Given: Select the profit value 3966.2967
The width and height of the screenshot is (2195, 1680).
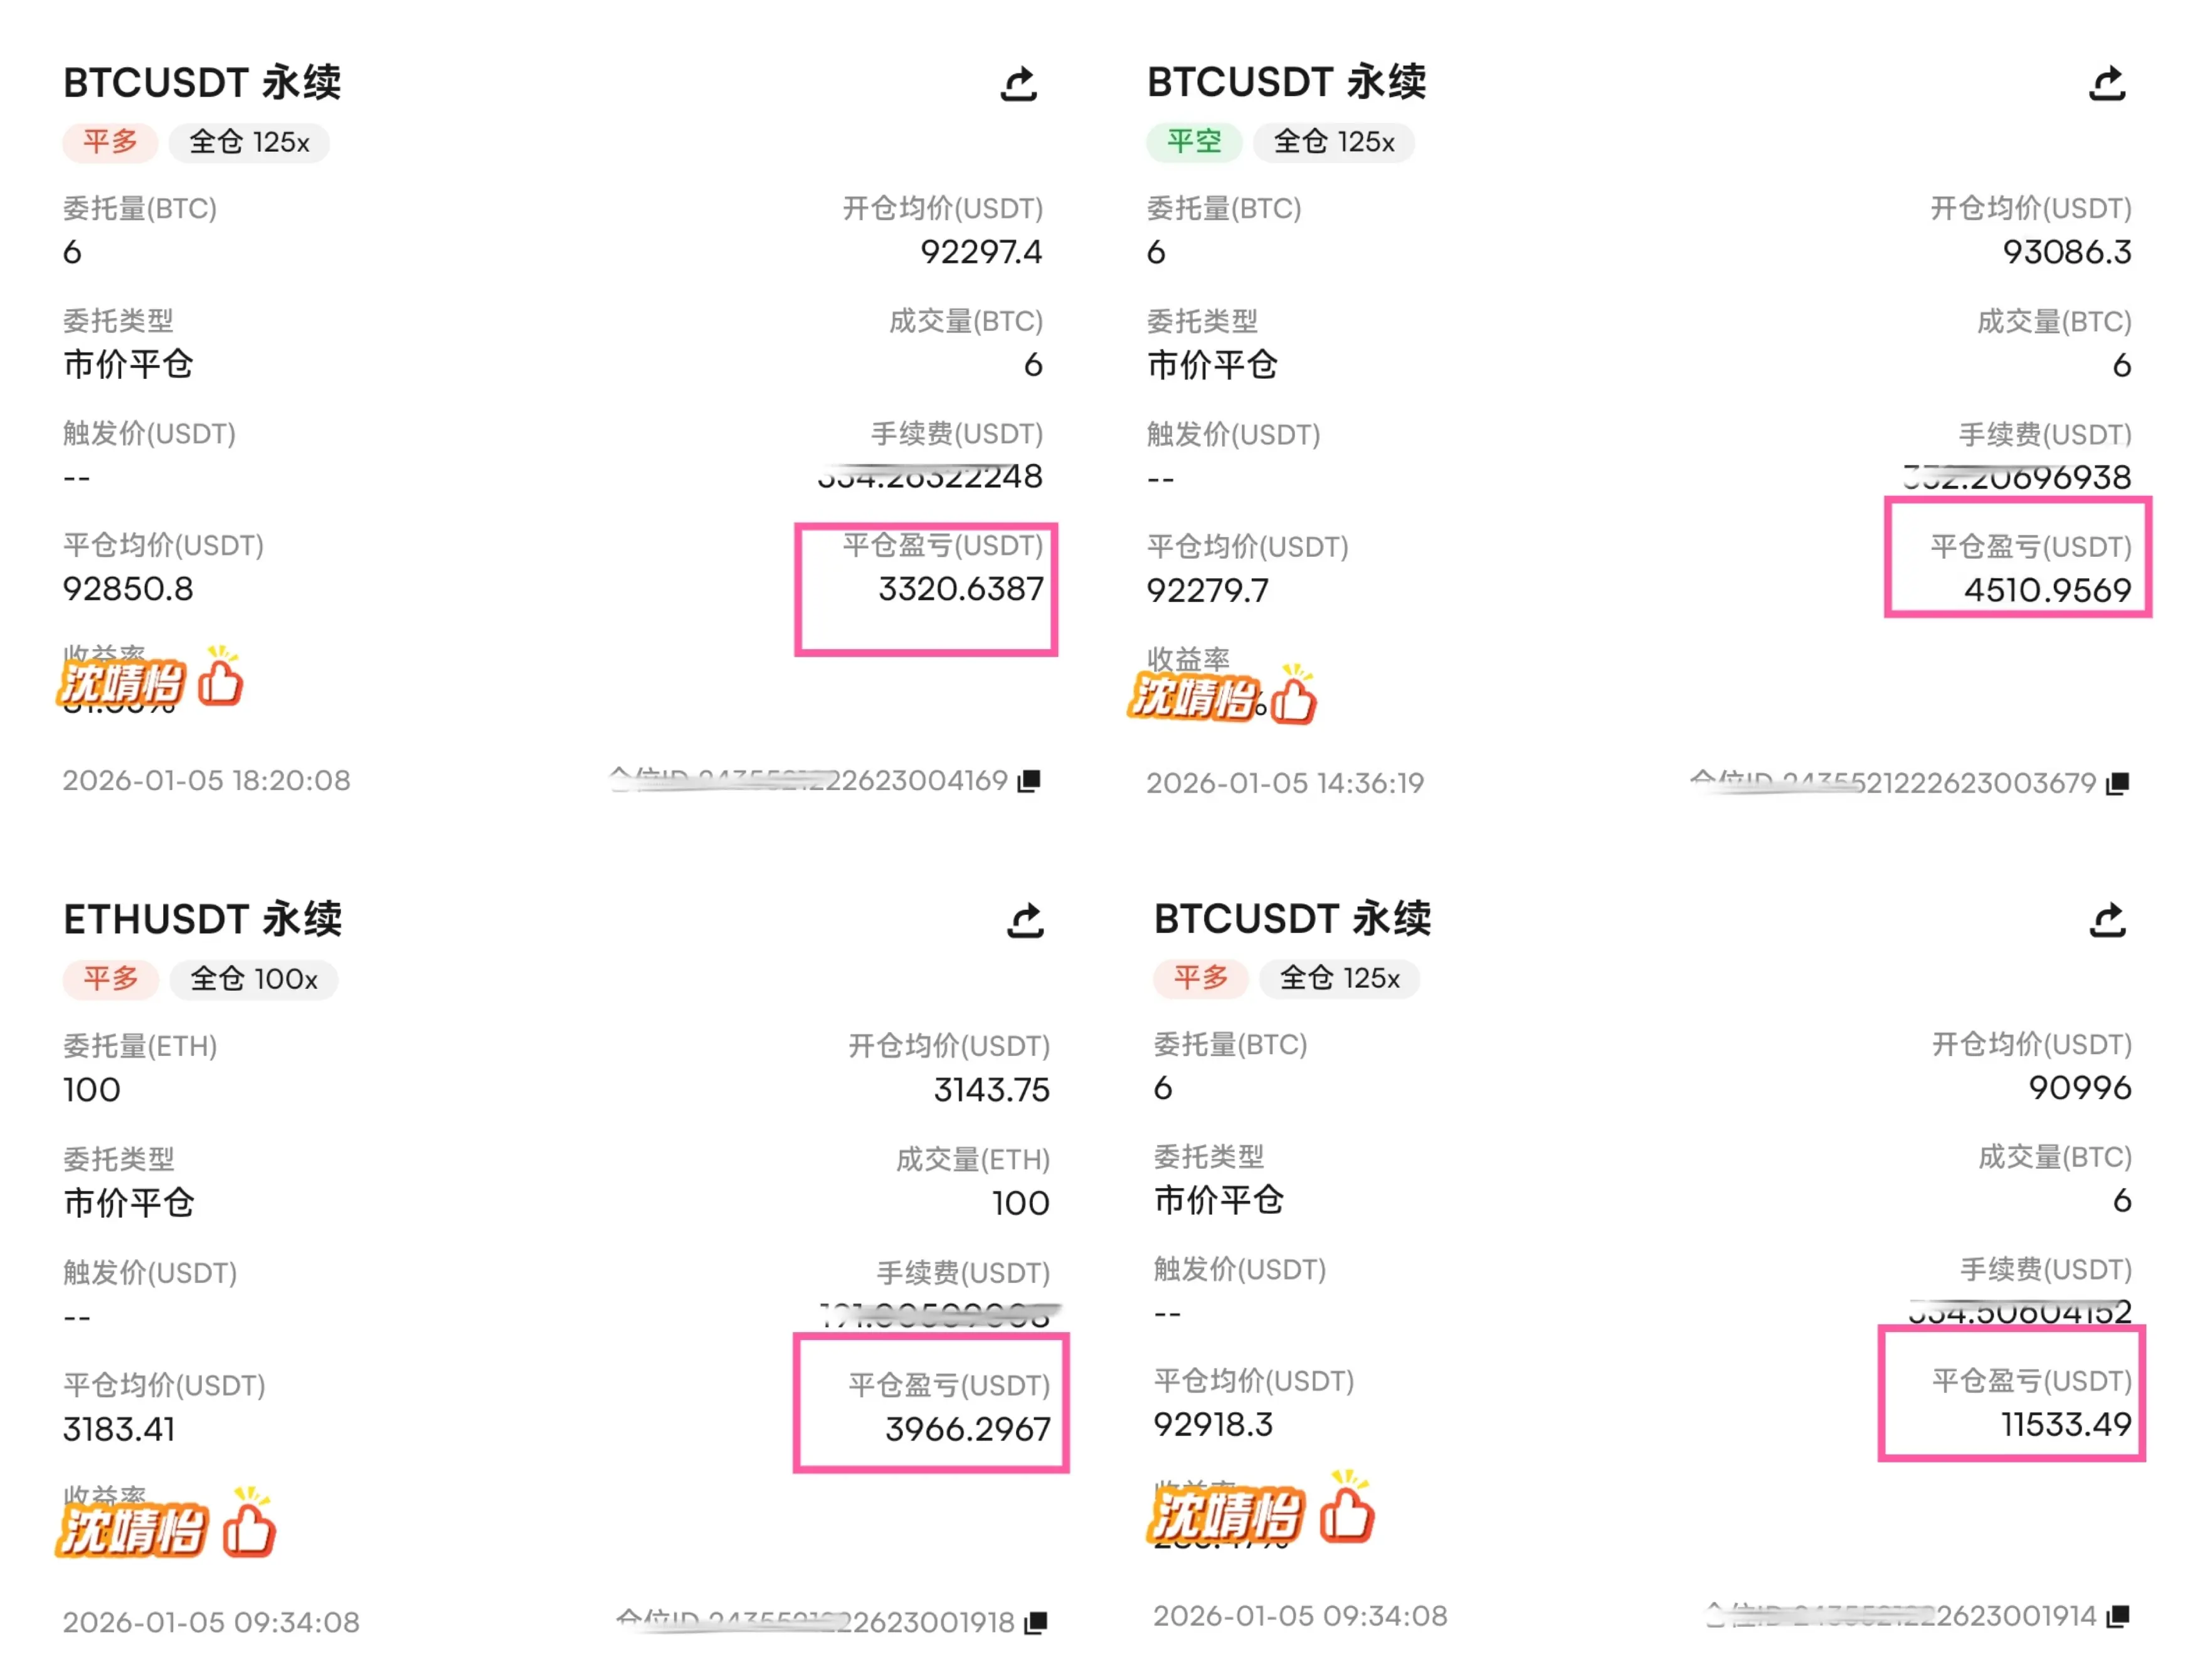Looking at the screenshot, I should tap(967, 1429).
